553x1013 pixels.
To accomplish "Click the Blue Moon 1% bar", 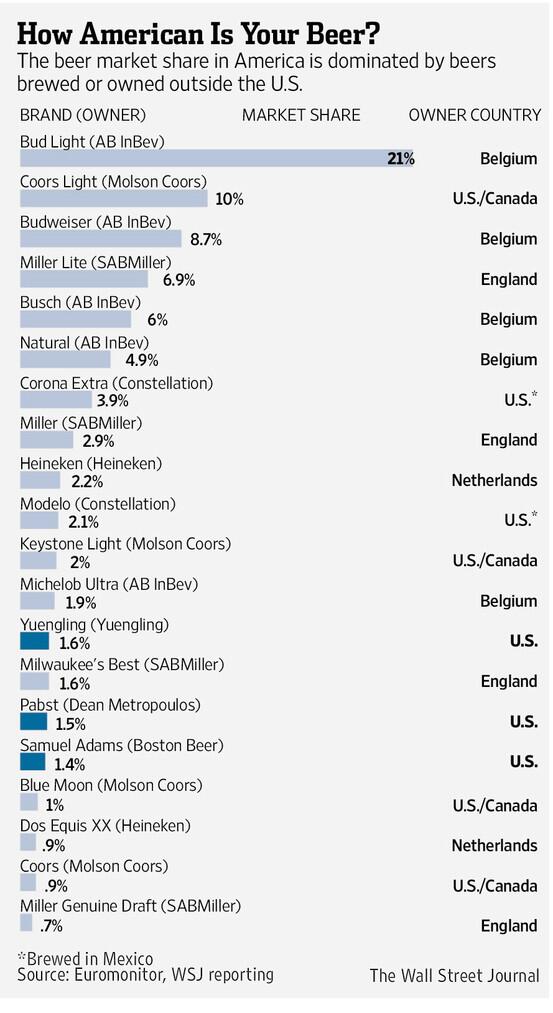I will click(29, 802).
